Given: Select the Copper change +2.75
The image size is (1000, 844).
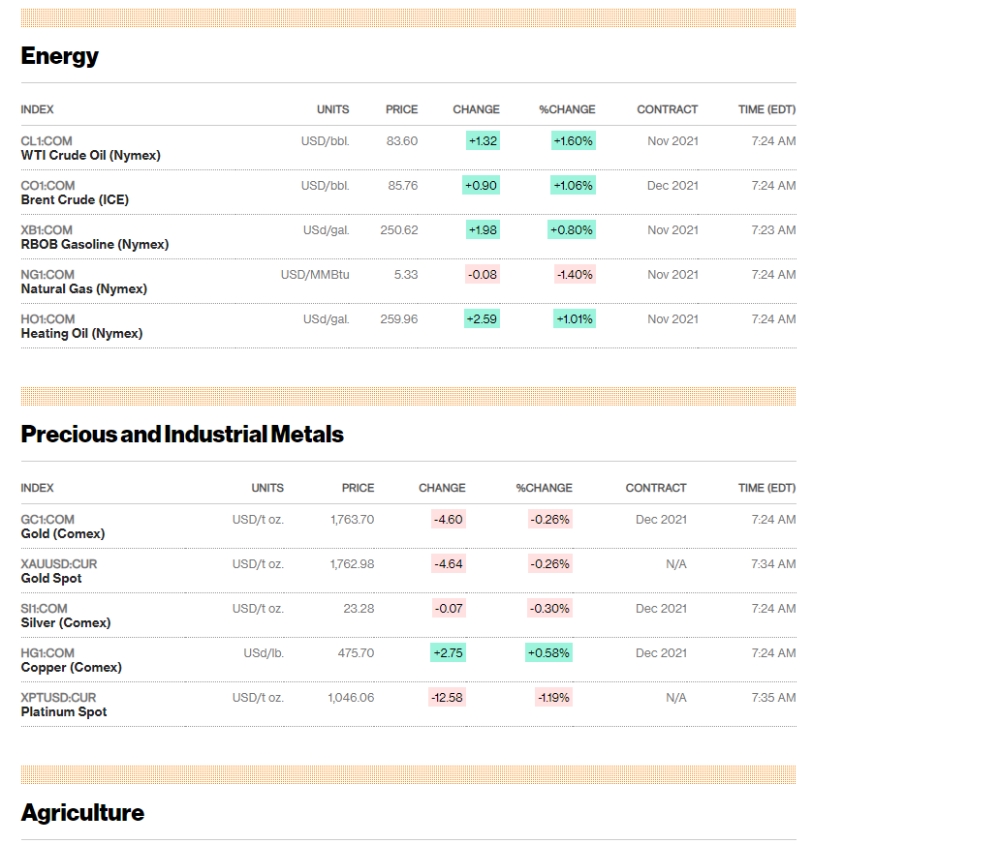Looking at the screenshot, I should (x=448, y=653).
